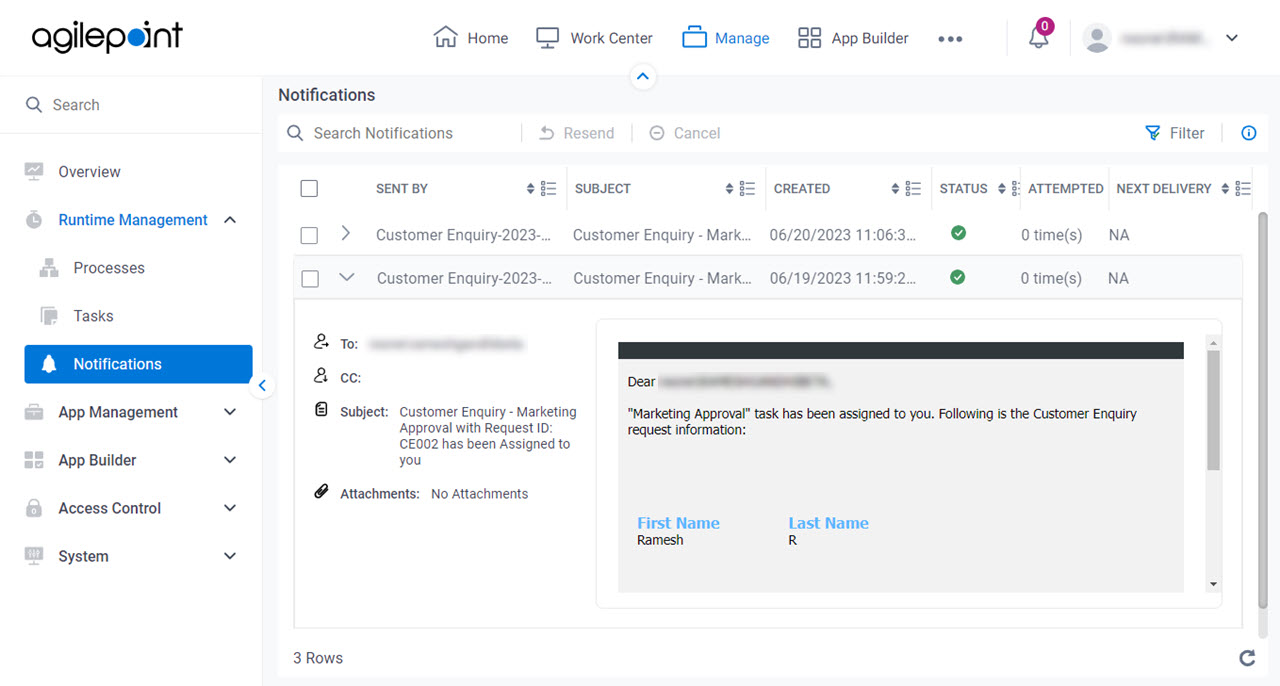This screenshot has width=1280, height=686.
Task: Click the '3 Rows' count text
Action: pyautogui.click(x=318, y=658)
